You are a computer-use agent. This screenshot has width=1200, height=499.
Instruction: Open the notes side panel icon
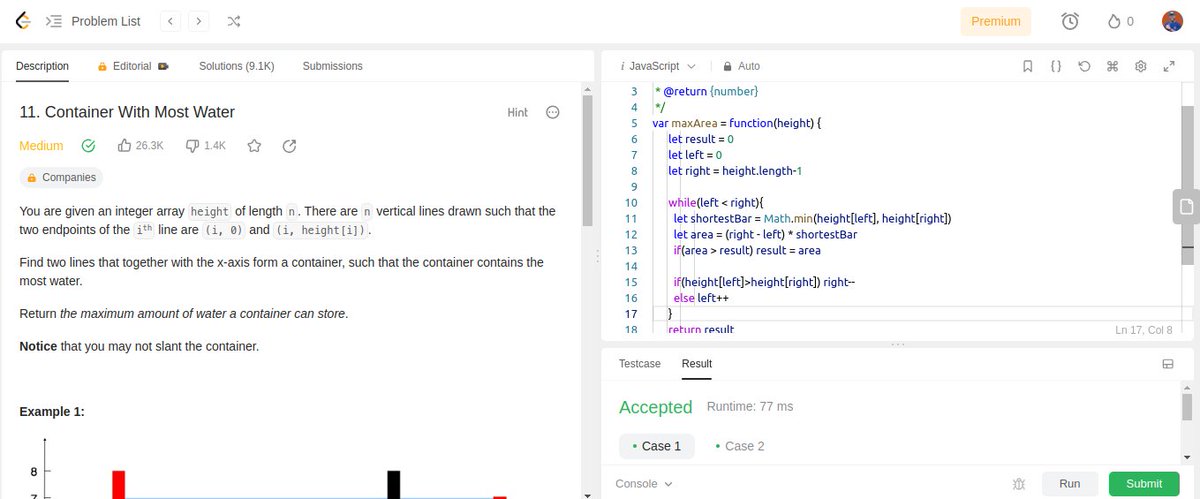1186,206
